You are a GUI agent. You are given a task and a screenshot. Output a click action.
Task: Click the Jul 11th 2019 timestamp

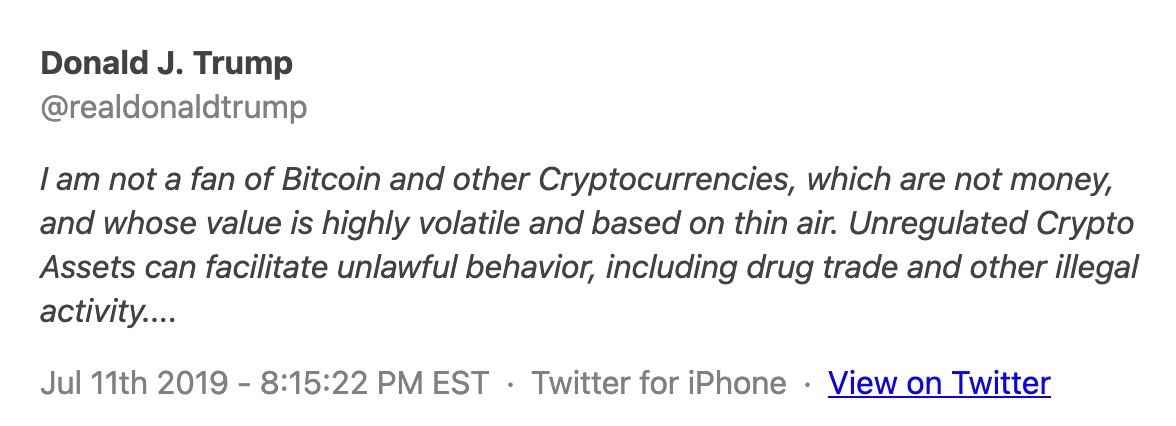coord(134,383)
